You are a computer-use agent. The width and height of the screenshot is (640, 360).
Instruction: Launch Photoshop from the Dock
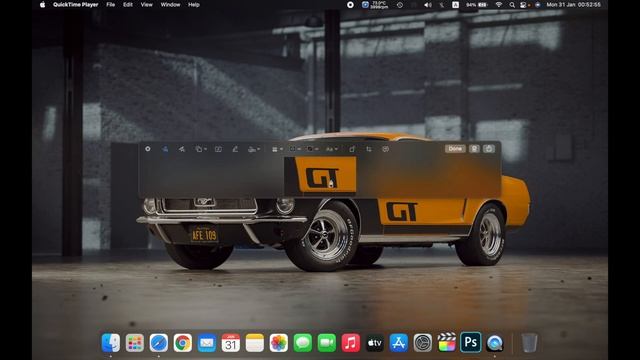(x=471, y=342)
